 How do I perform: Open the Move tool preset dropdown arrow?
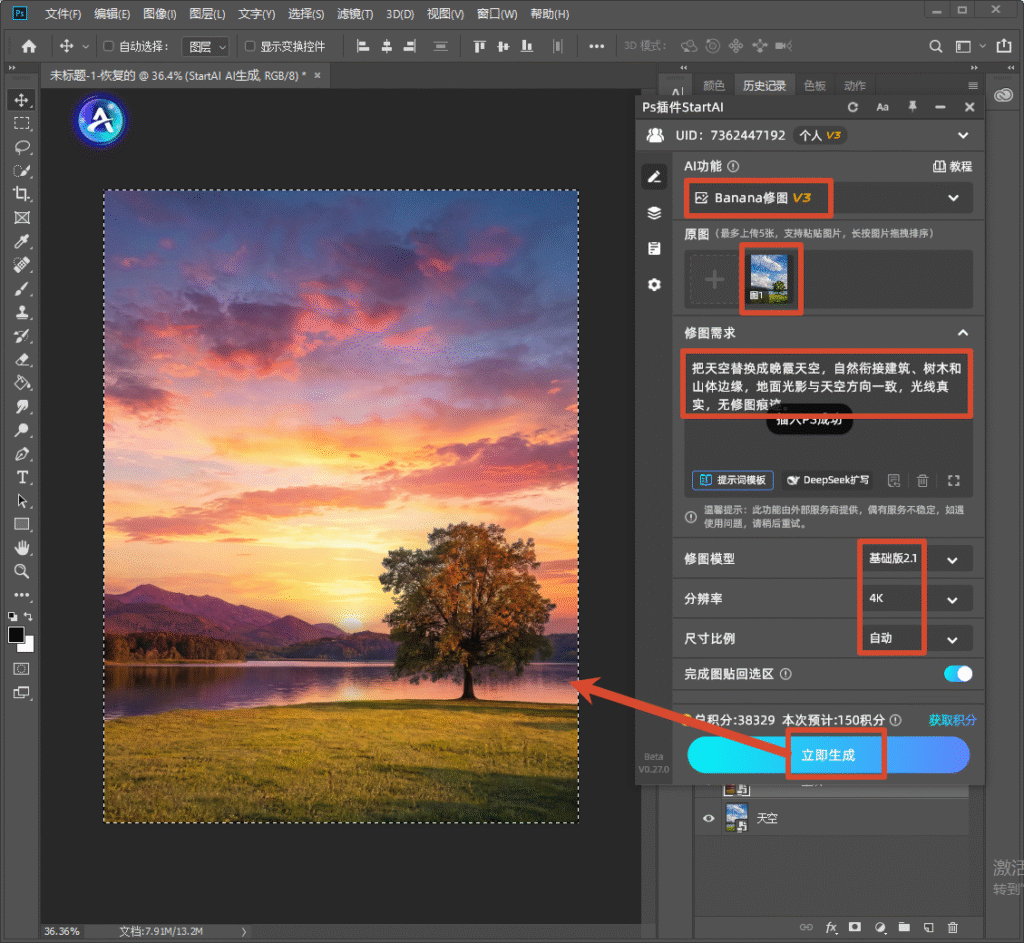coord(86,46)
